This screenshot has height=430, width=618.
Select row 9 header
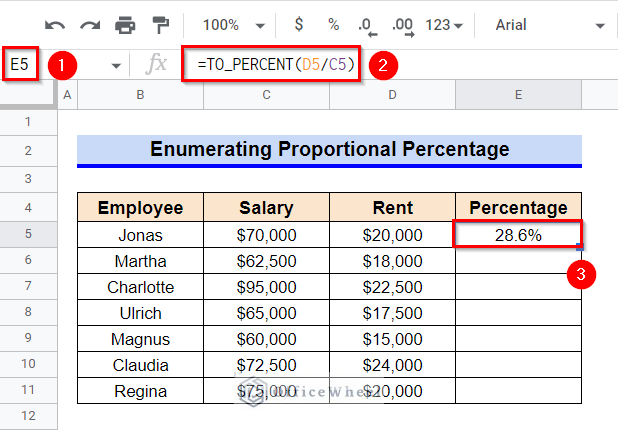pos(28,338)
